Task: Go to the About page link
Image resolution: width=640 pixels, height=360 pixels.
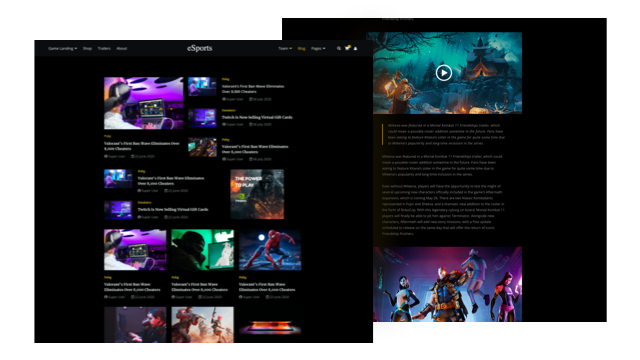Action: point(122,49)
